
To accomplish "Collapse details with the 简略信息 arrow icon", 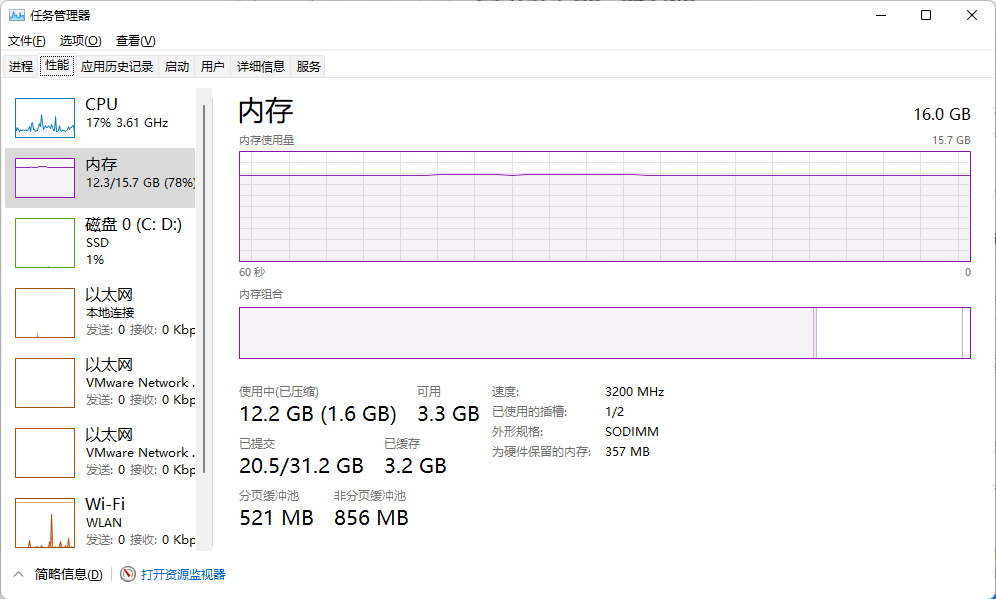I will coord(19,574).
